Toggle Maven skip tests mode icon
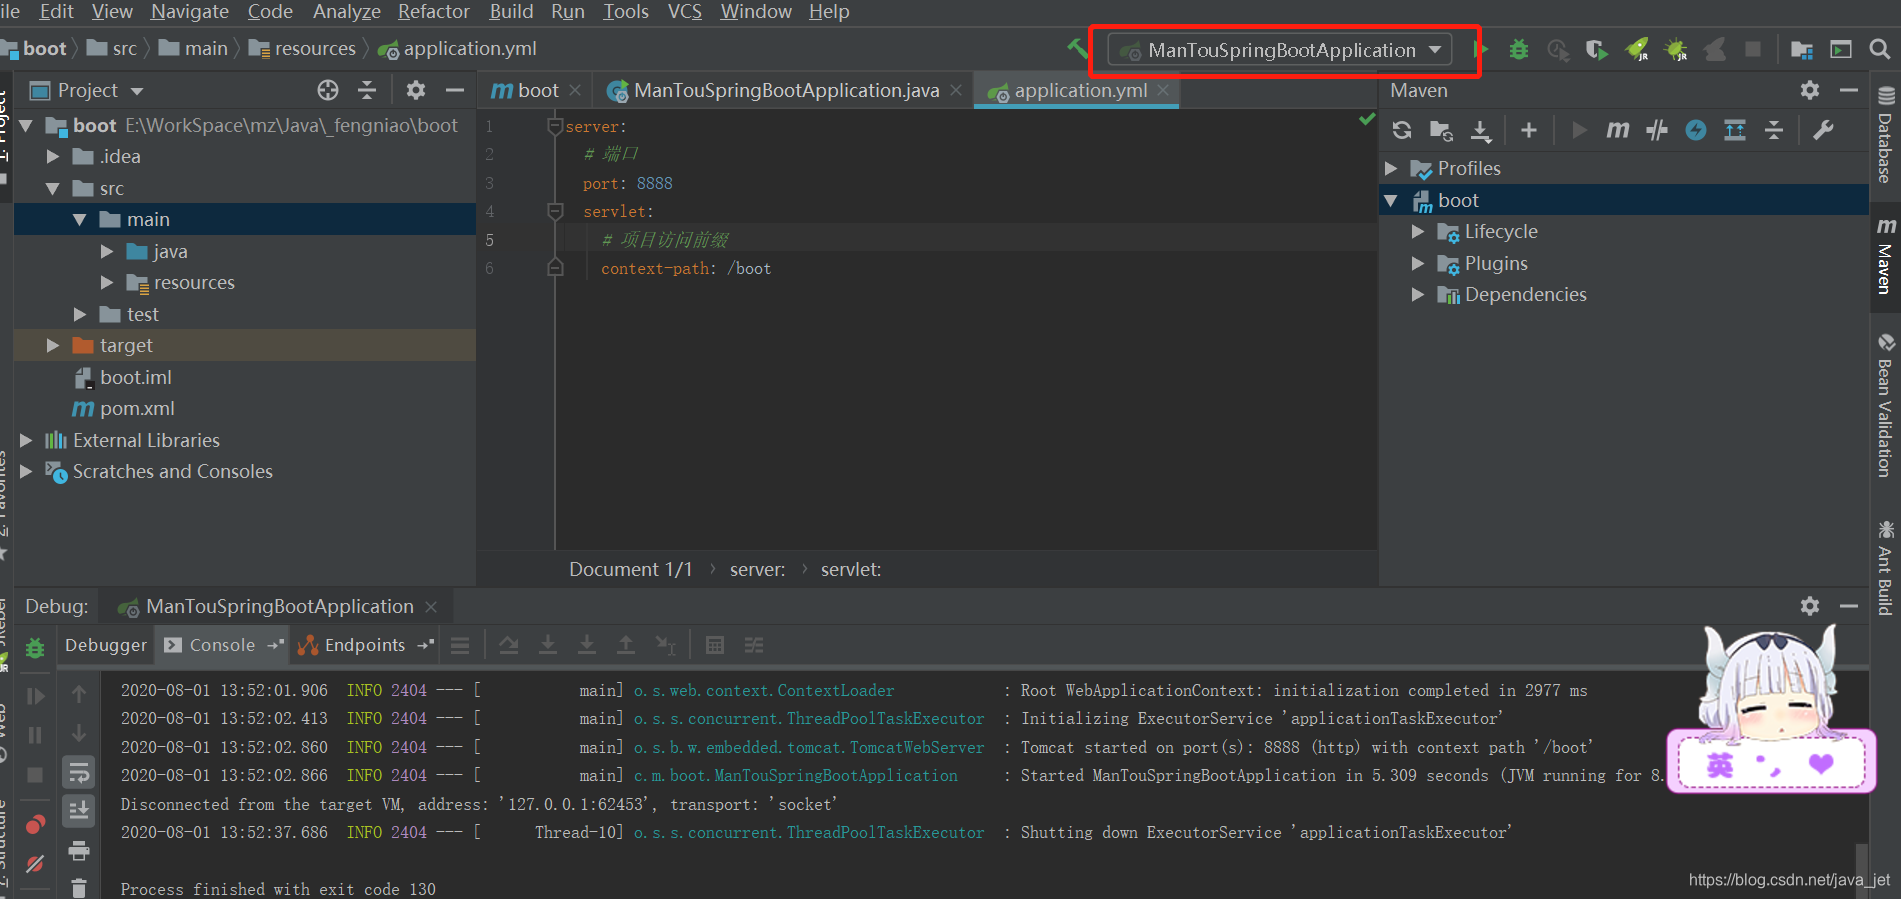The width and height of the screenshot is (1901, 899). point(1696,130)
